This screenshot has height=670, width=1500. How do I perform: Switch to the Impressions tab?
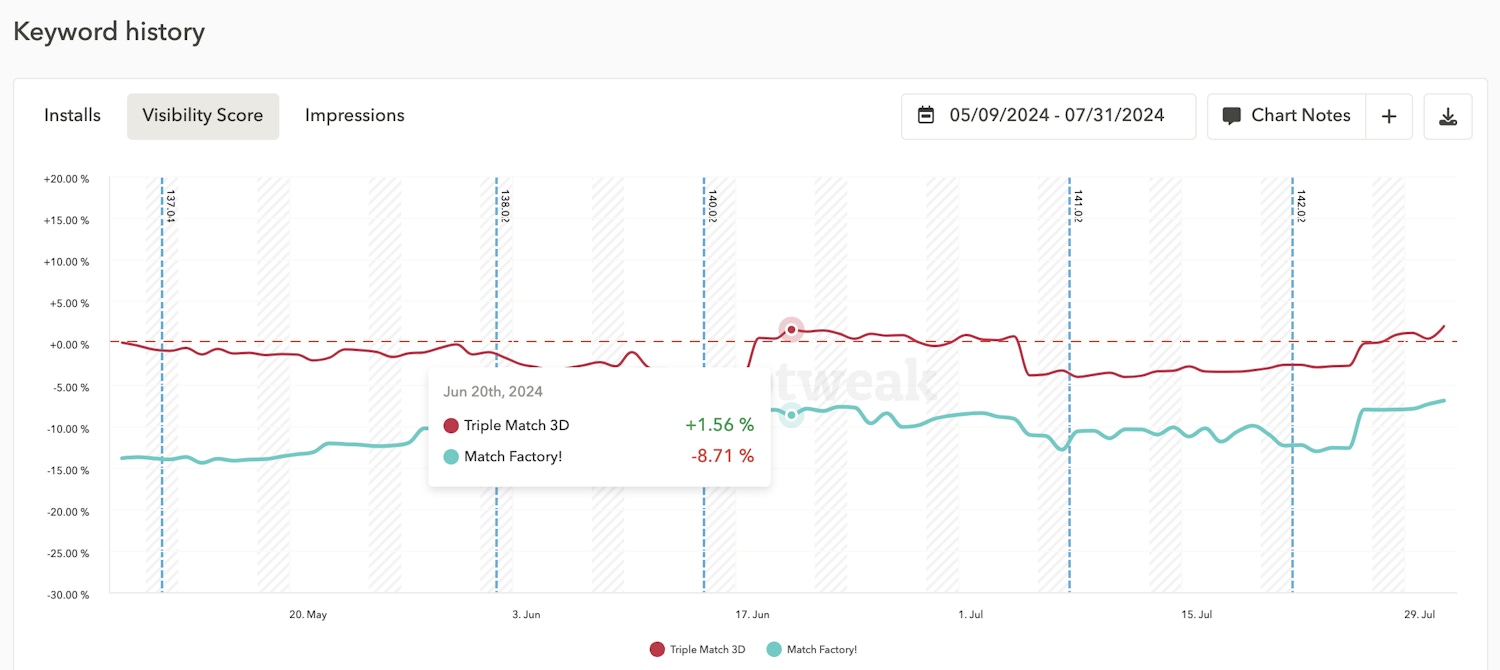coord(354,115)
